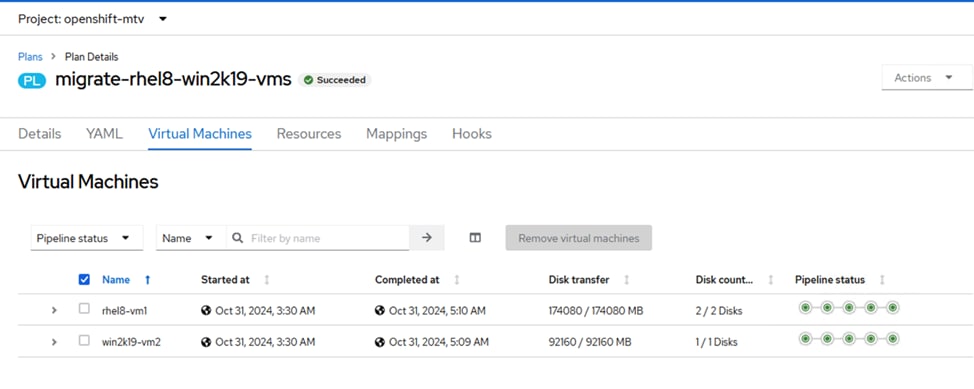Sort by the Name column header
Image resolution: width=974 pixels, height=389 pixels.
coord(116,280)
